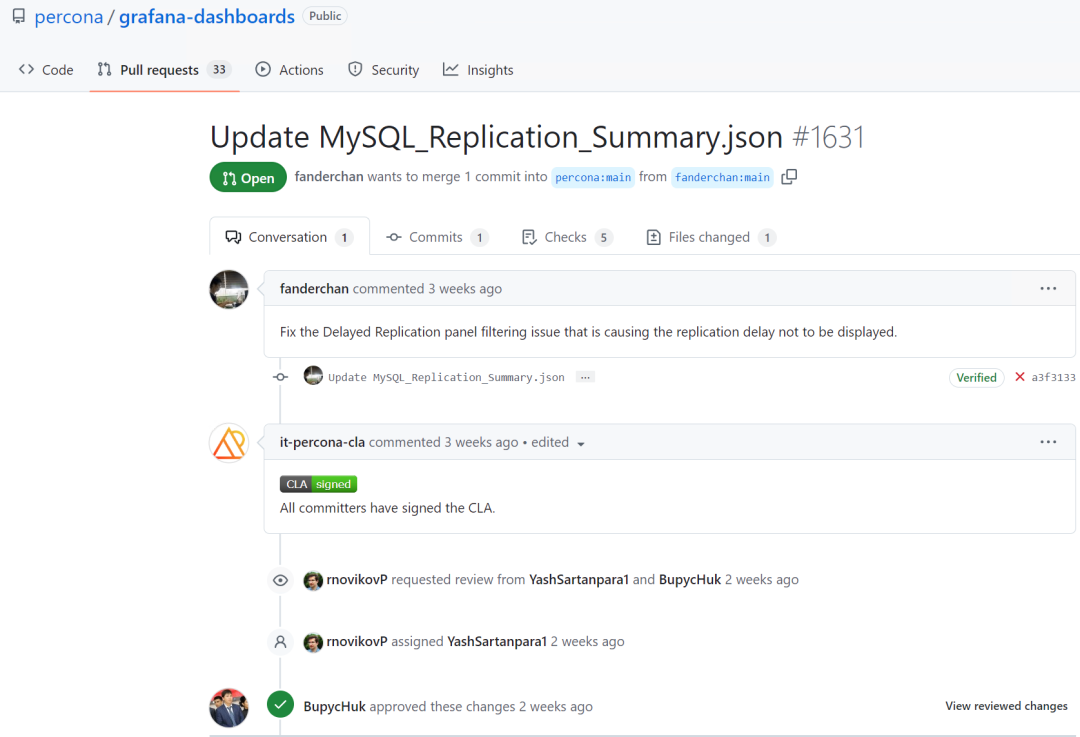Click the green approved checkmark icon

click(x=280, y=705)
